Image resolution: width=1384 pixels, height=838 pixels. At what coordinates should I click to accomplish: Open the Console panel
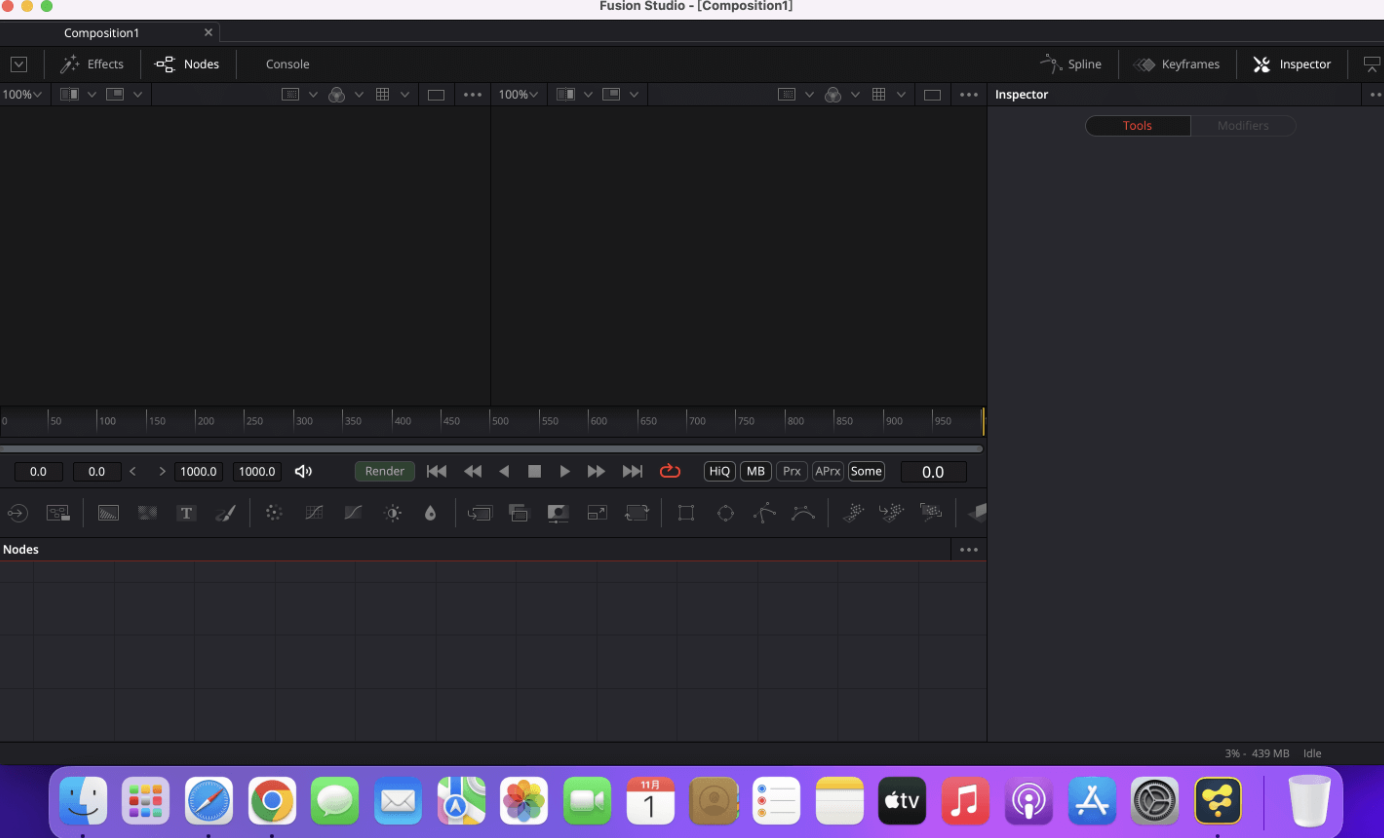click(x=287, y=63)
